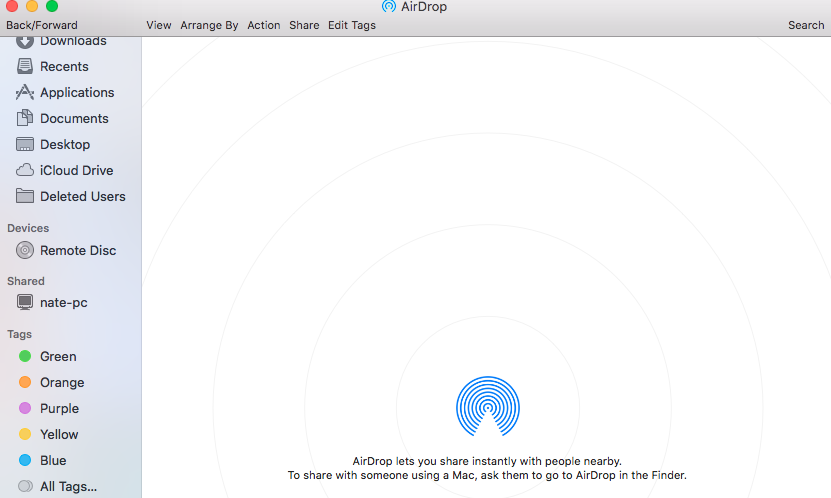This screenshot has width=831, height=498.
Task: Go to Applications folder label
Action: [77, 92]
